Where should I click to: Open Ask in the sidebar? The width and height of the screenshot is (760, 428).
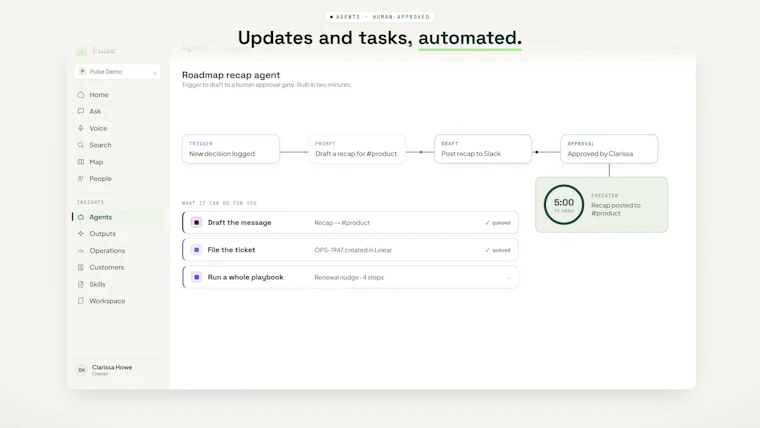(117, 111)
